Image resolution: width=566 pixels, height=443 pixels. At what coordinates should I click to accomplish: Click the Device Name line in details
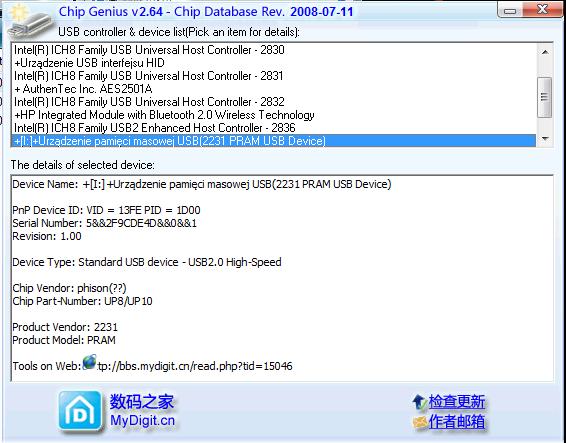(x=202, y=184)
